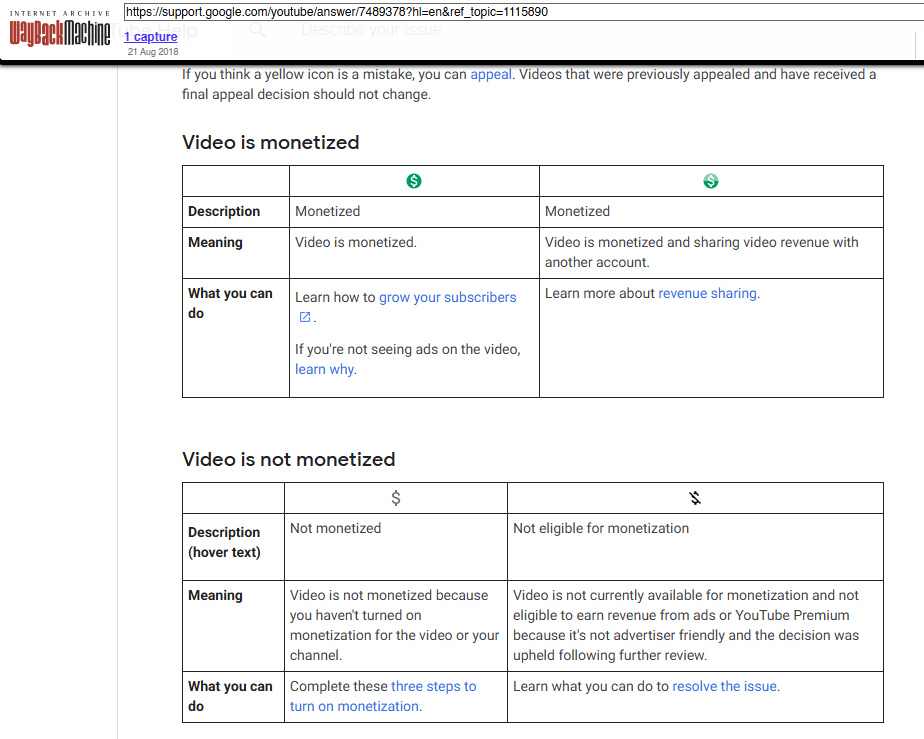Click Description header in monetized table

coord(236,212)
